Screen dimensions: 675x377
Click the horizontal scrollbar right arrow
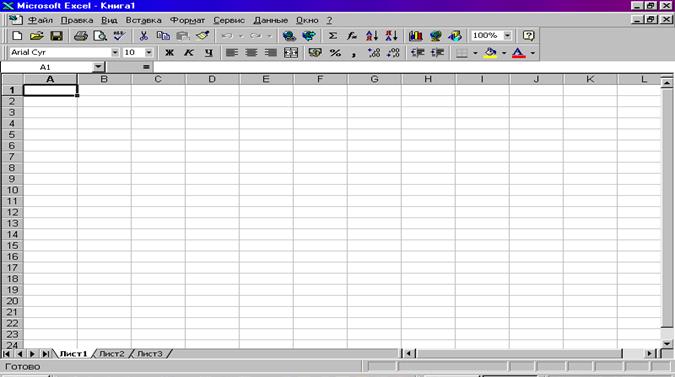649,353
